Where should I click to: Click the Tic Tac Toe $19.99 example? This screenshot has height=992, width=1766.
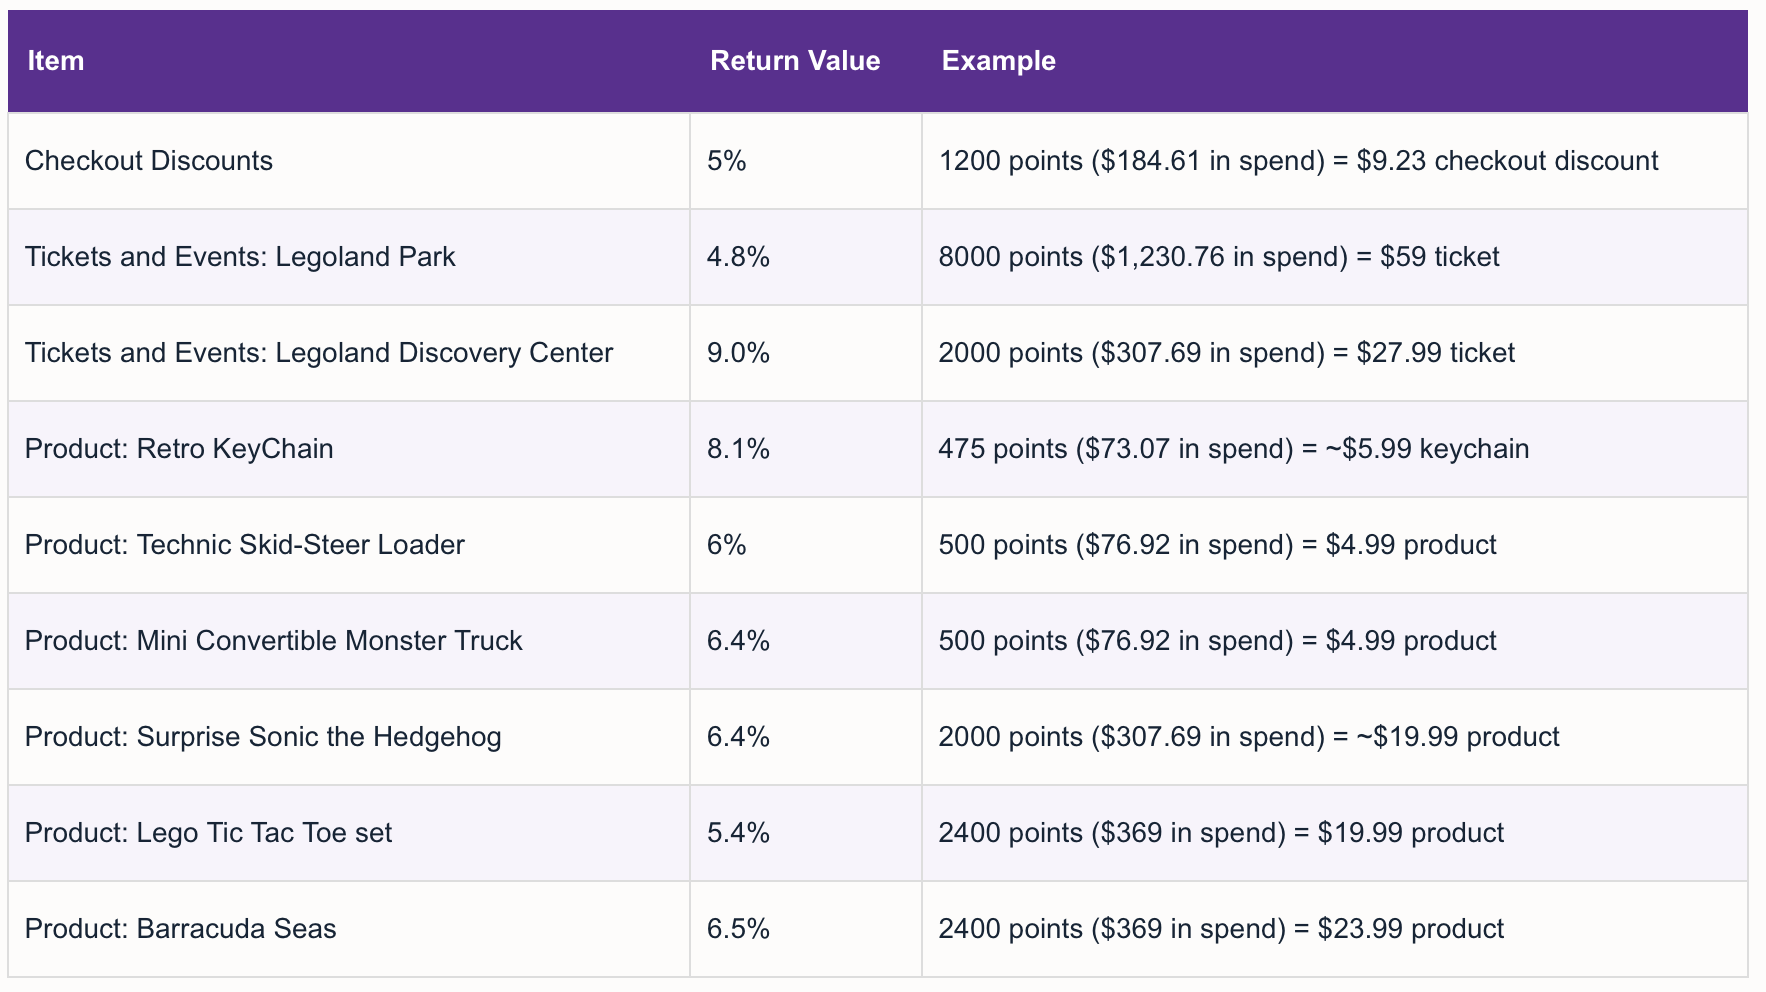[x=1221, y=833]
